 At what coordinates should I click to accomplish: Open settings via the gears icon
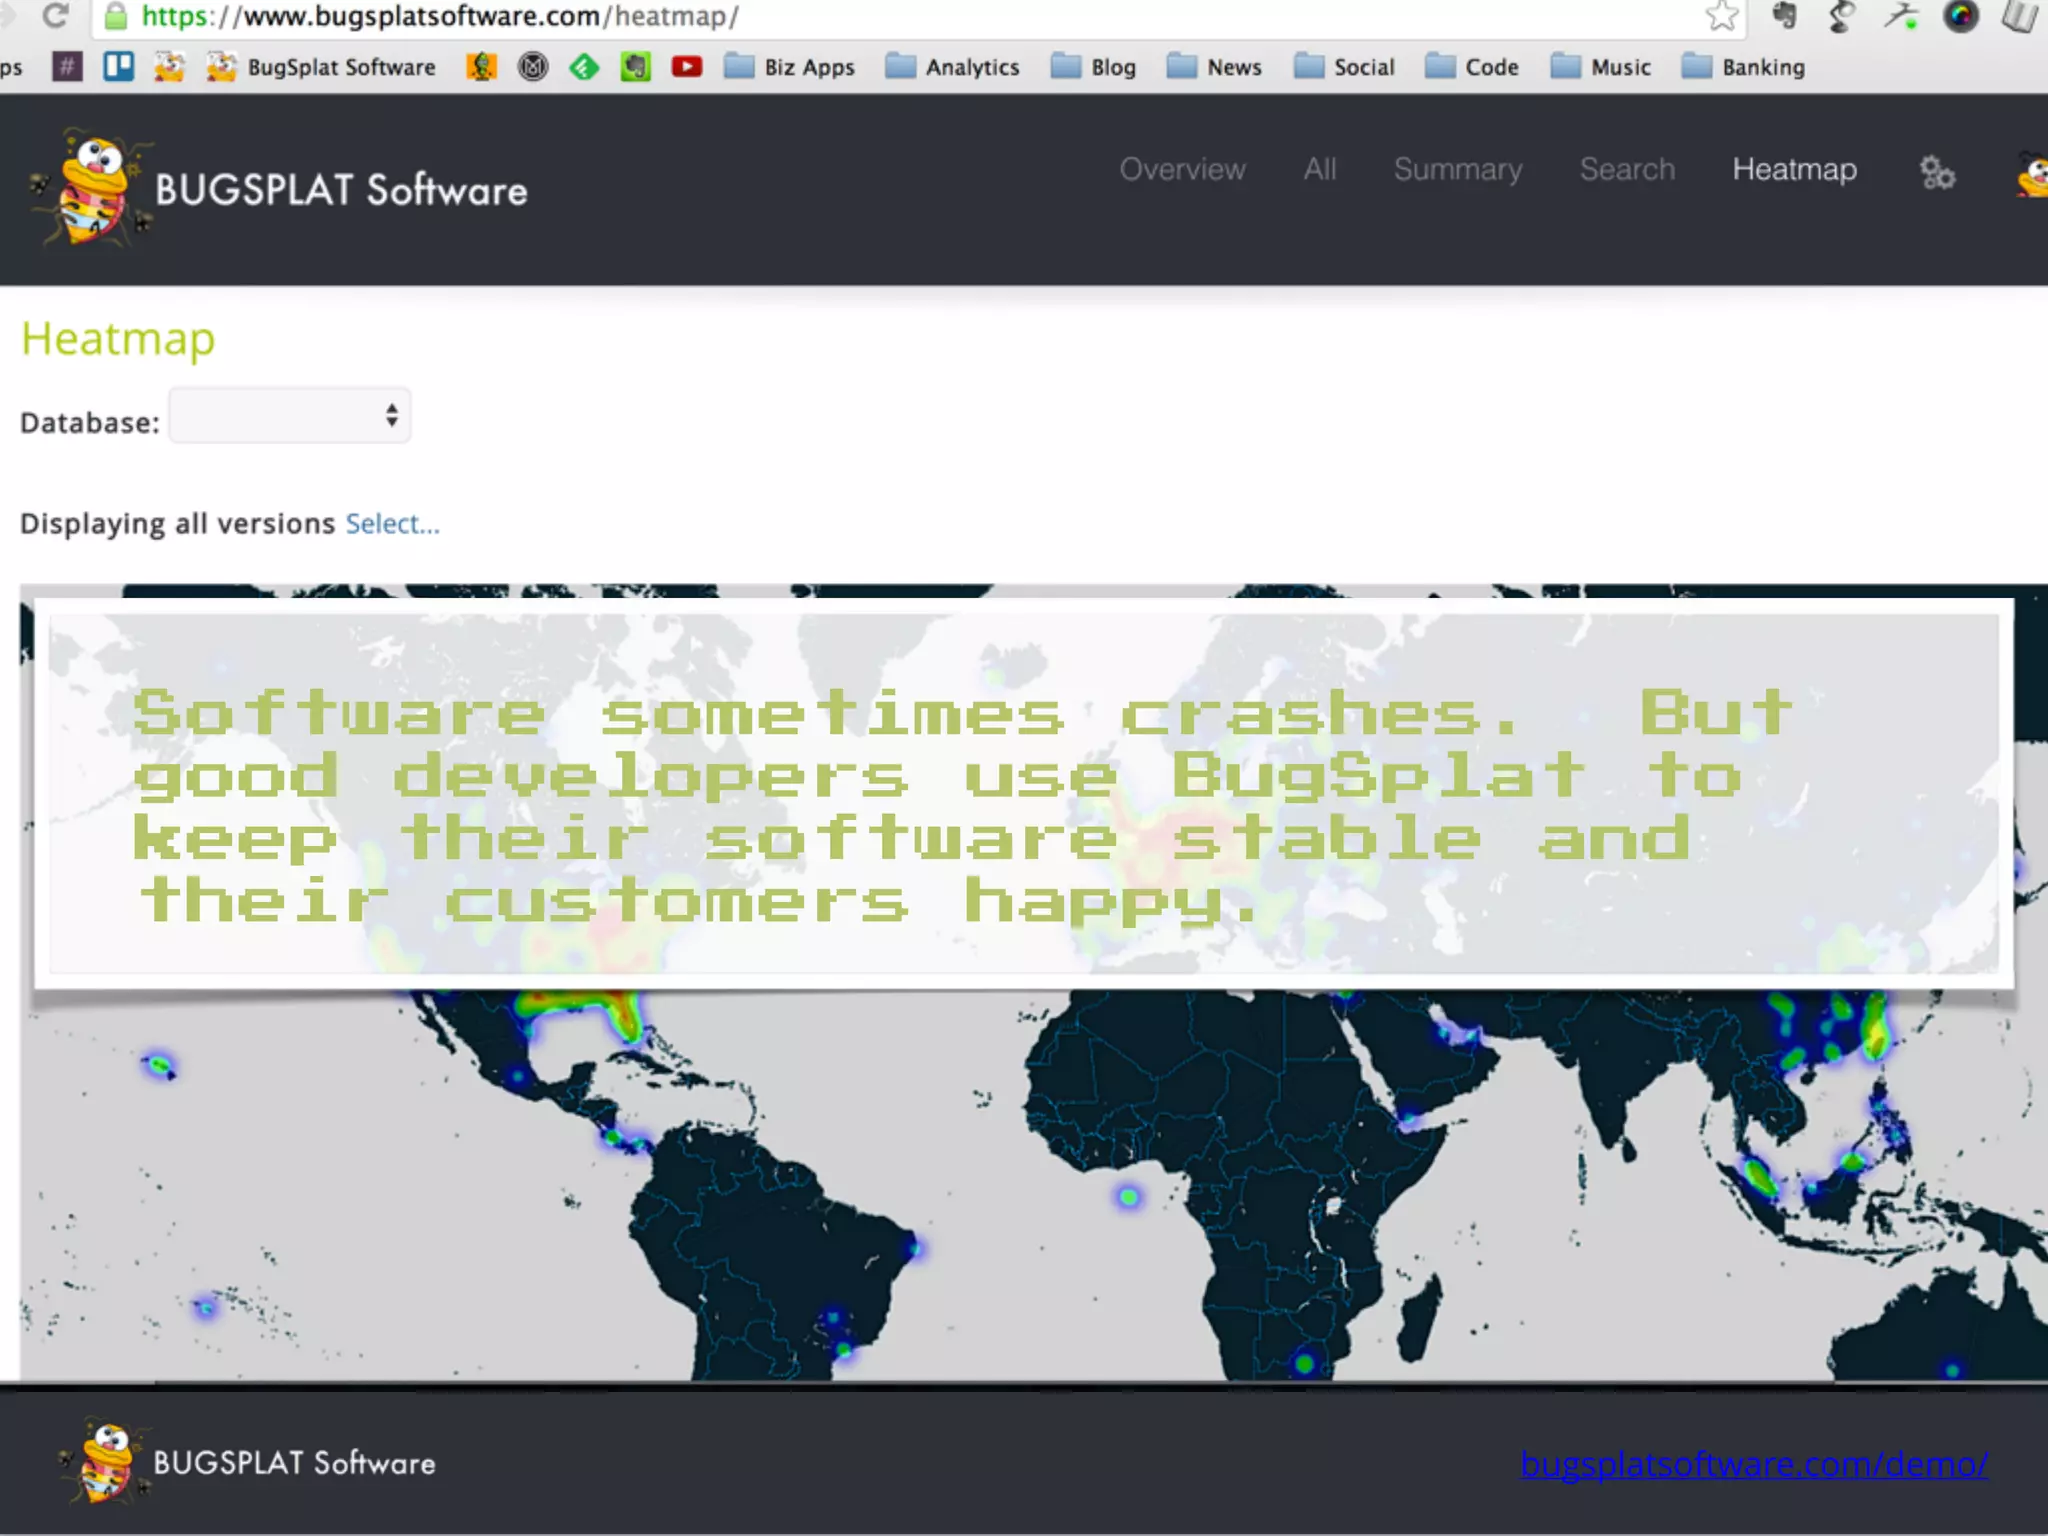[x=1937, y=172]
